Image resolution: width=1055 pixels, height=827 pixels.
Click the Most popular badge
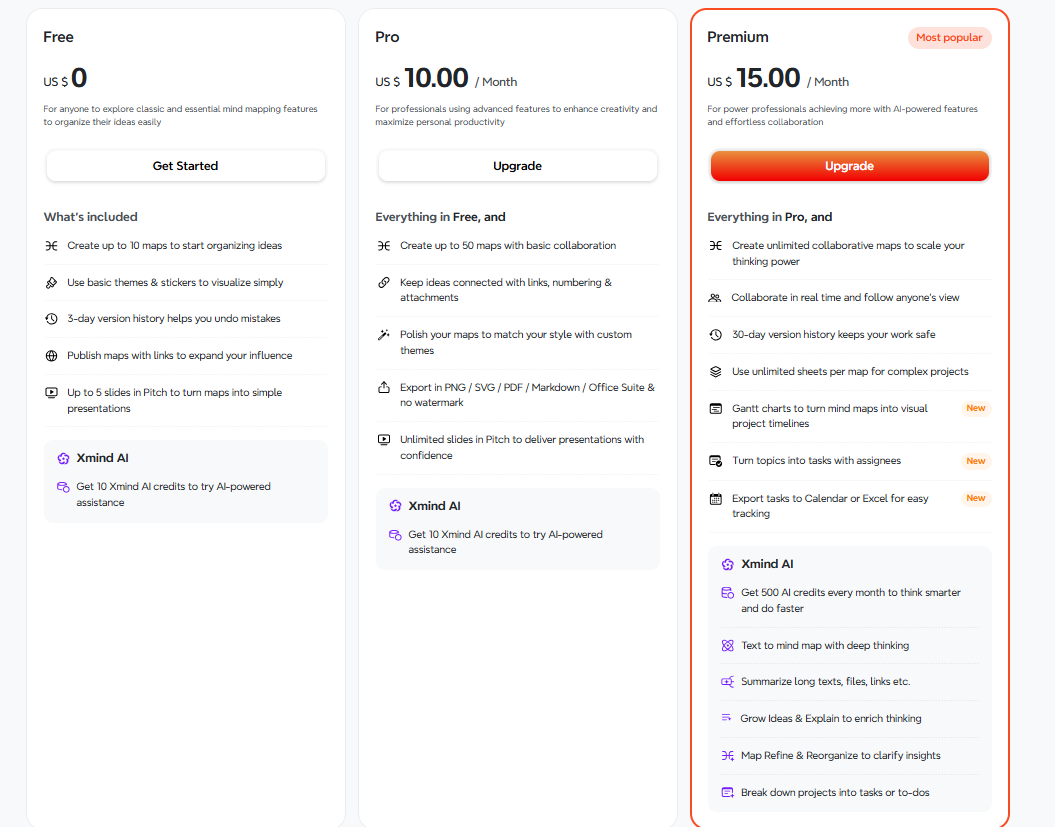tap(949, 38)
